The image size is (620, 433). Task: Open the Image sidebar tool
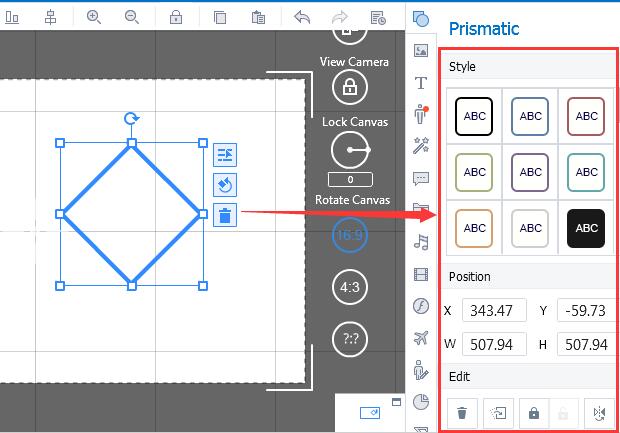coord(421,51)
